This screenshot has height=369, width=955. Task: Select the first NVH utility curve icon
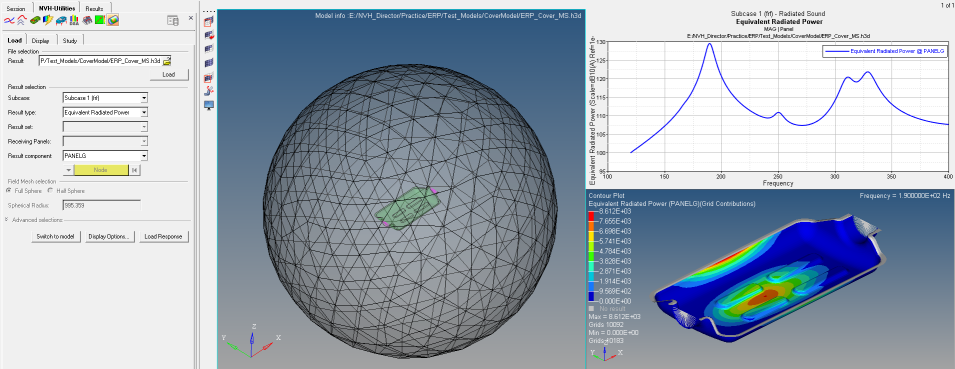[x=9, y=20]
